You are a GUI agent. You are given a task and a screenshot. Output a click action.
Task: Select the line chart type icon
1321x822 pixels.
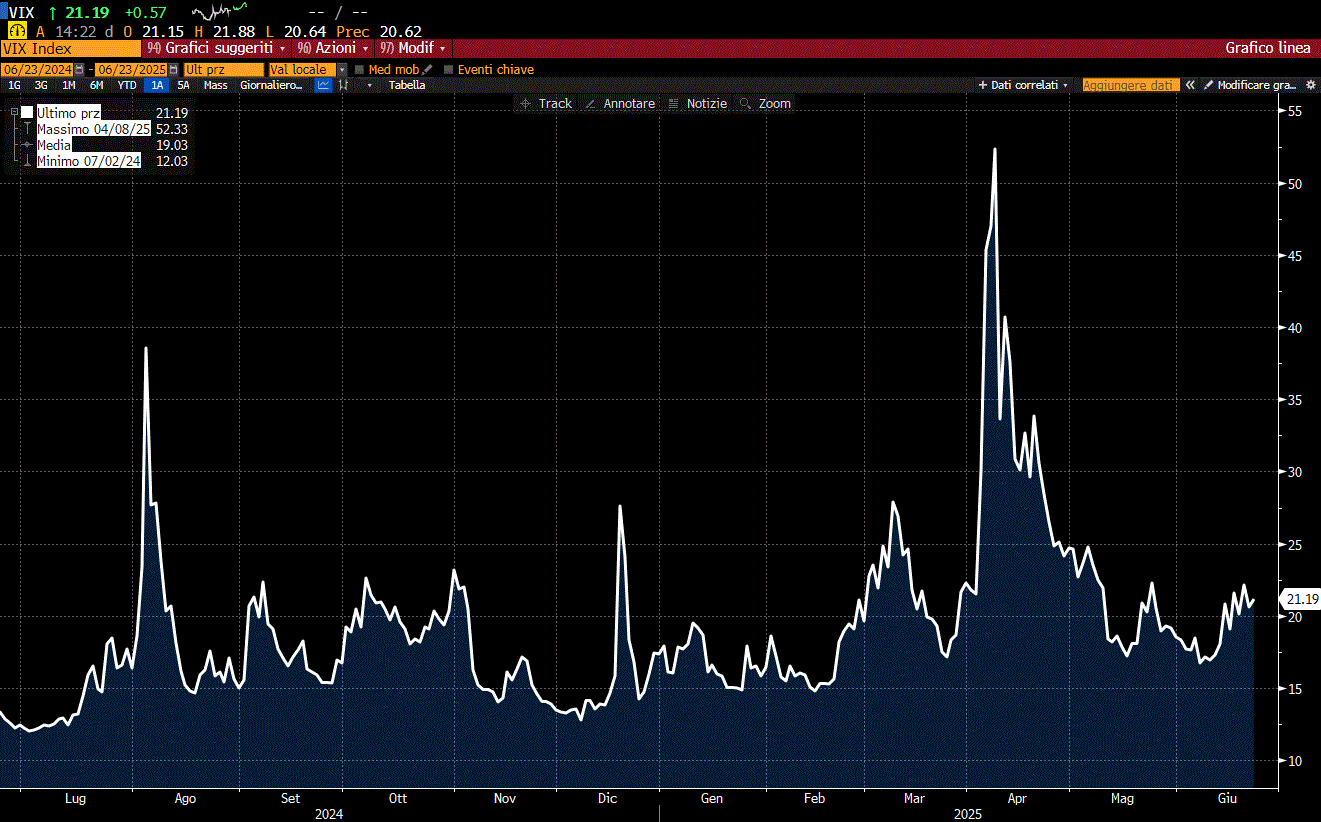point(324,85)
